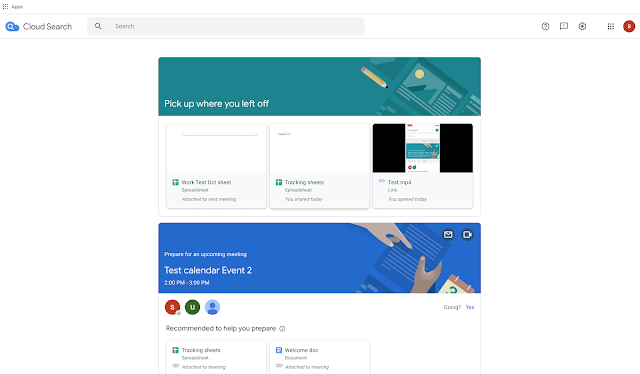Open the account avatar in the header

coord(629,26)
